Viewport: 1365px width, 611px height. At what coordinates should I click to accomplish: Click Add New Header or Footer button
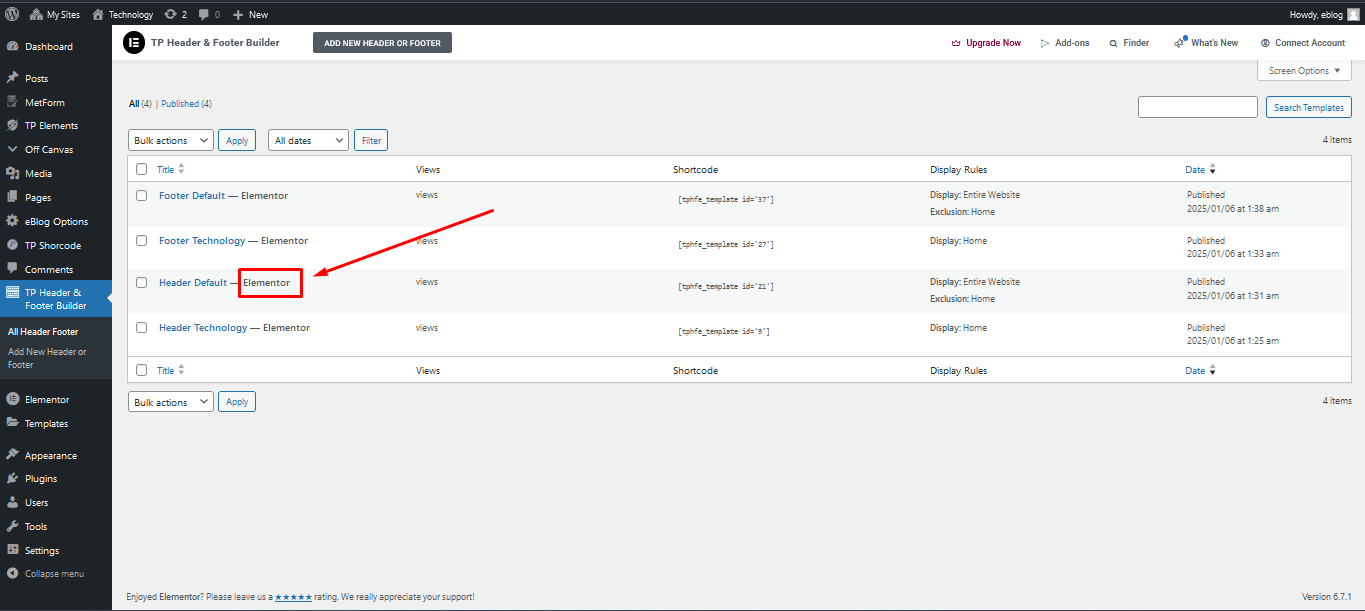[382, 43]
